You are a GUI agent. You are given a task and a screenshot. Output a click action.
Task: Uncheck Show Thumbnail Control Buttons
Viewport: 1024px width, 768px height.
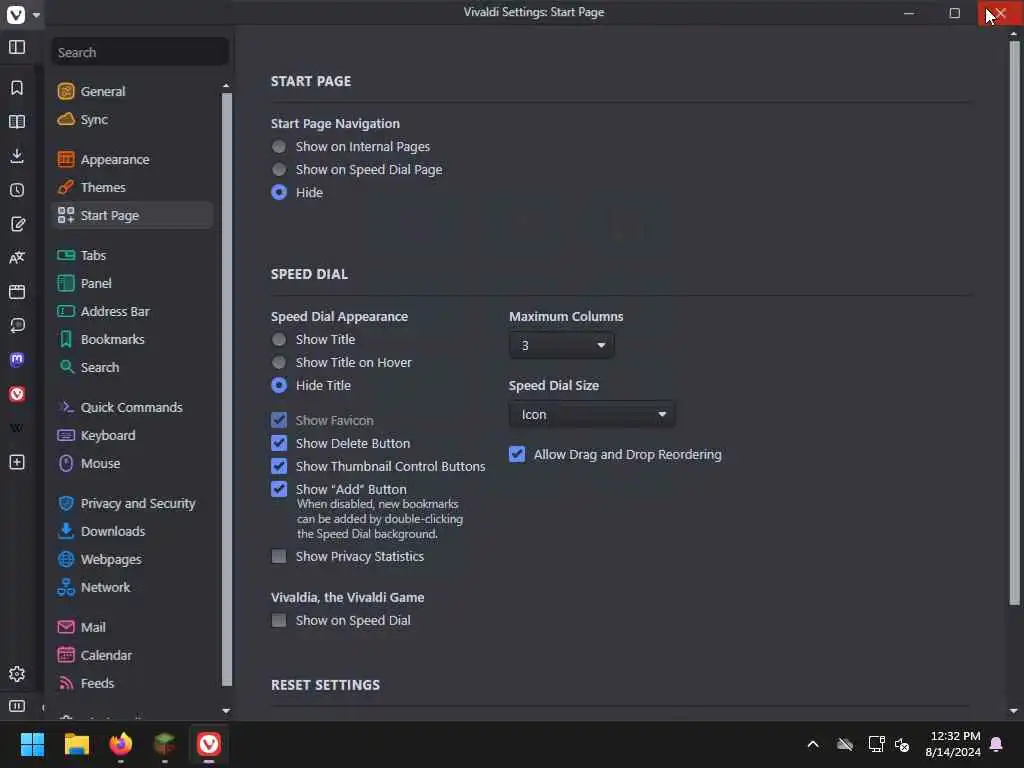click(279, 466)
